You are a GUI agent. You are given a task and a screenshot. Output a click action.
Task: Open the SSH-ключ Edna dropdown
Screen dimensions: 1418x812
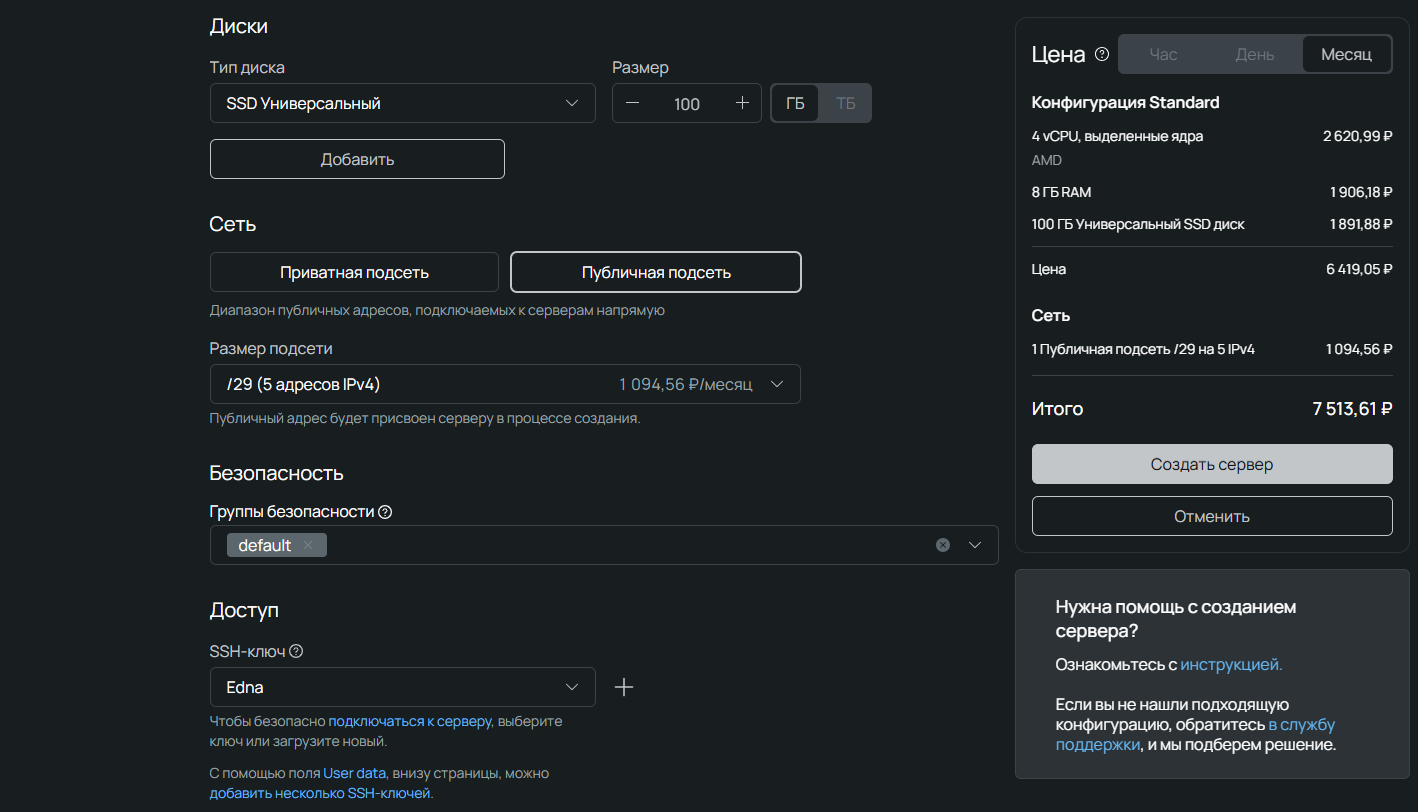402,687
